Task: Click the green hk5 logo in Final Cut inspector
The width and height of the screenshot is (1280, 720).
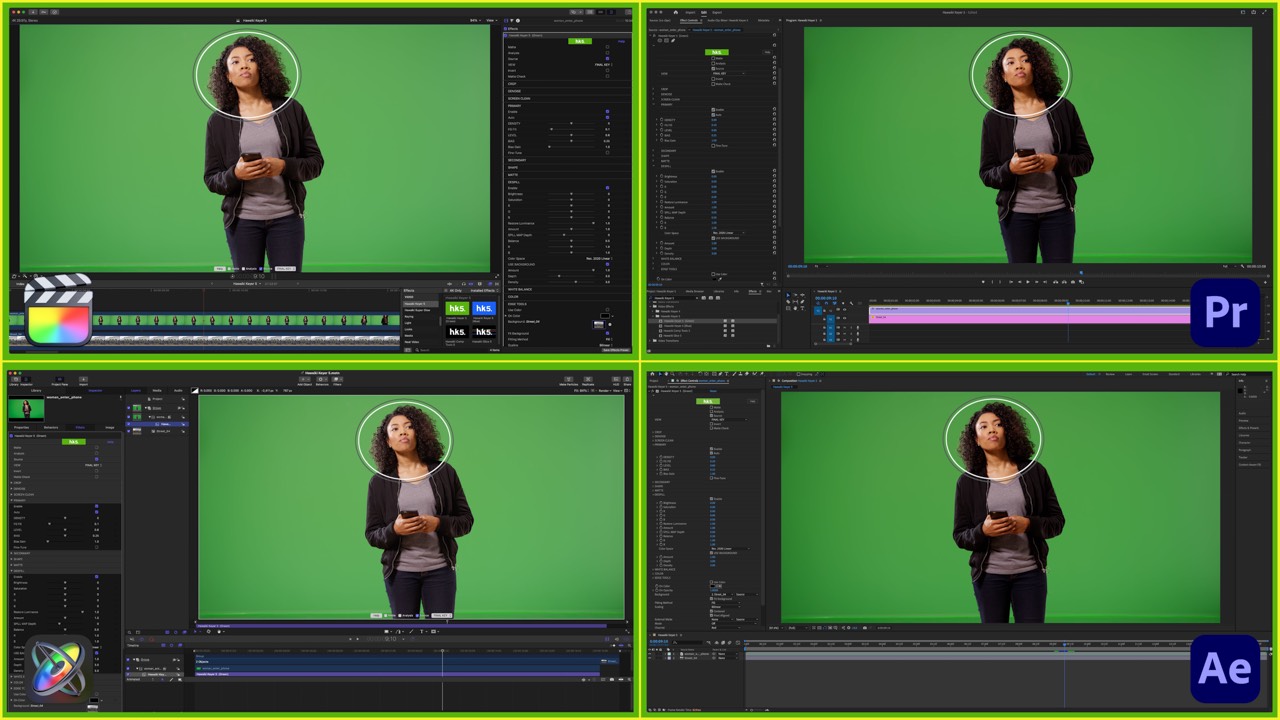Action: (x=580, y=41)
